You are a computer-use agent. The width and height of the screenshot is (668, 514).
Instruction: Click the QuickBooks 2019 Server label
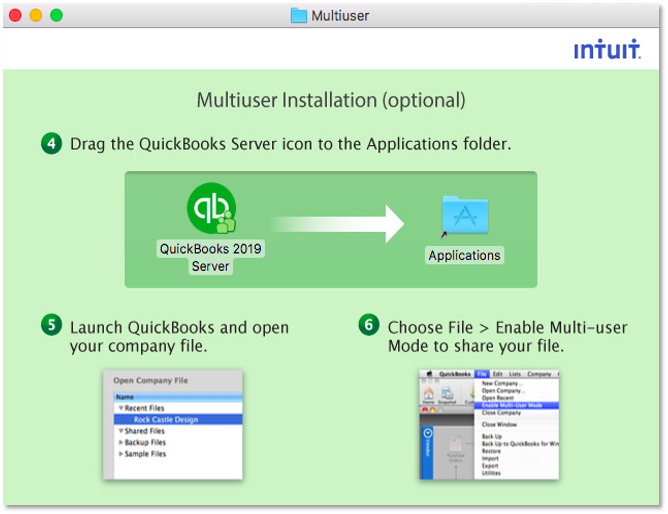pyautogui.click(x=210, y=257)
